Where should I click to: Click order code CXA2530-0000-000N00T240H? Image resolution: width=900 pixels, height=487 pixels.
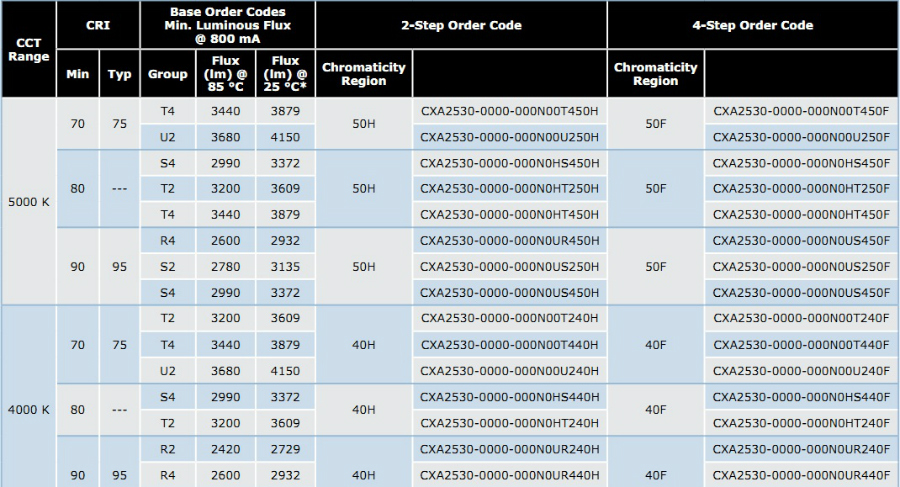click(509, 319)
